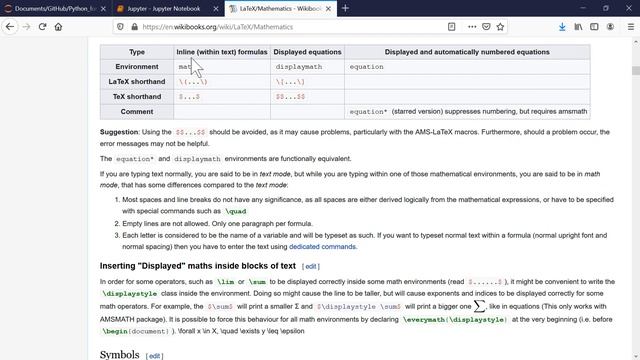Click the tracking protection shield icon

pyautogui.click(x=120, y=27)
